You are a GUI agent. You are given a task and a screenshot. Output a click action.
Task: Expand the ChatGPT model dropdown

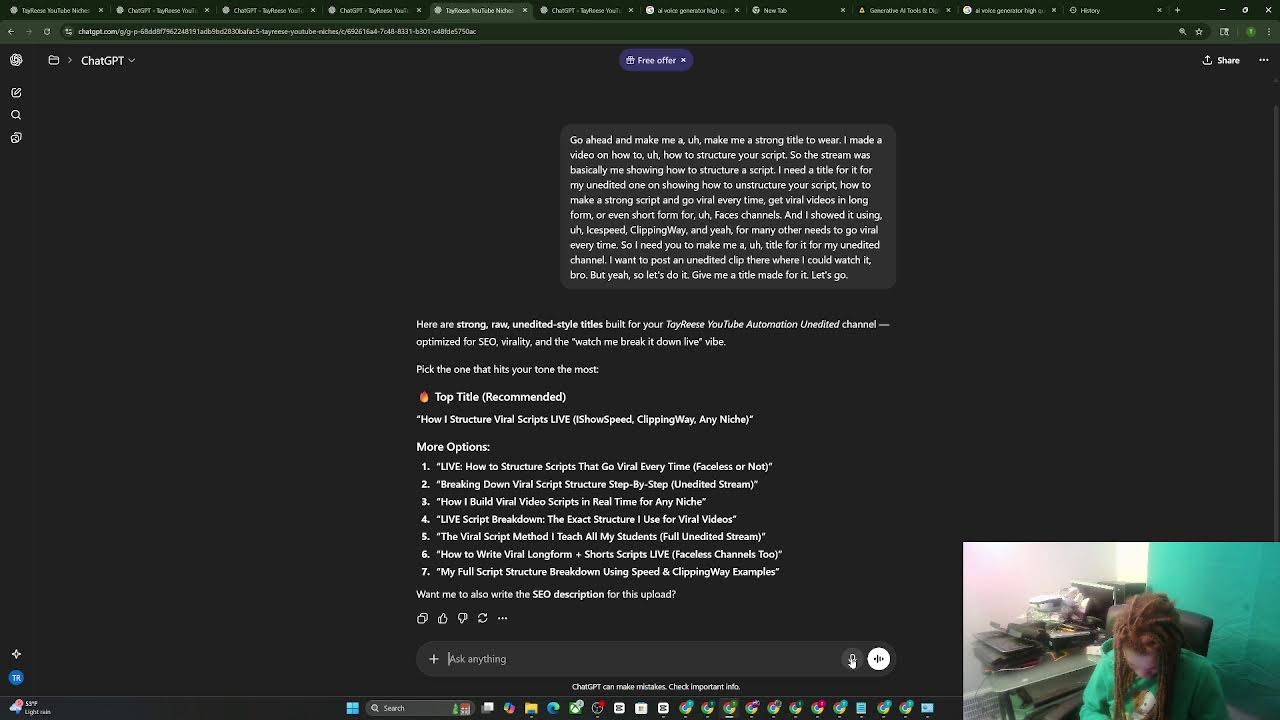(108, 61)
